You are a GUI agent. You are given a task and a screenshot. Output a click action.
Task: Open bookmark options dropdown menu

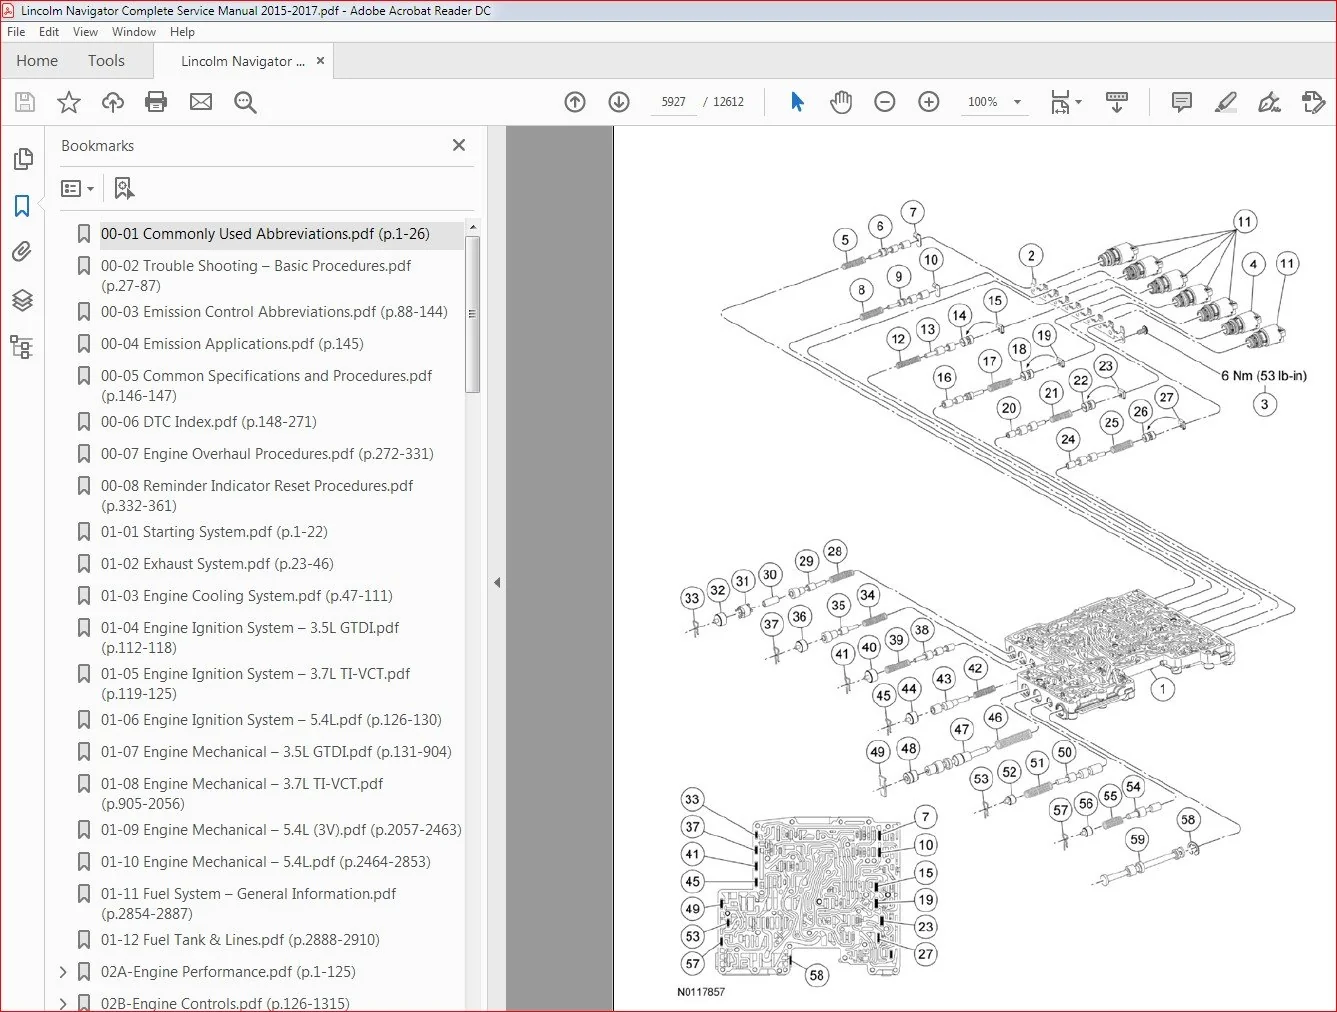pos(78,188)
